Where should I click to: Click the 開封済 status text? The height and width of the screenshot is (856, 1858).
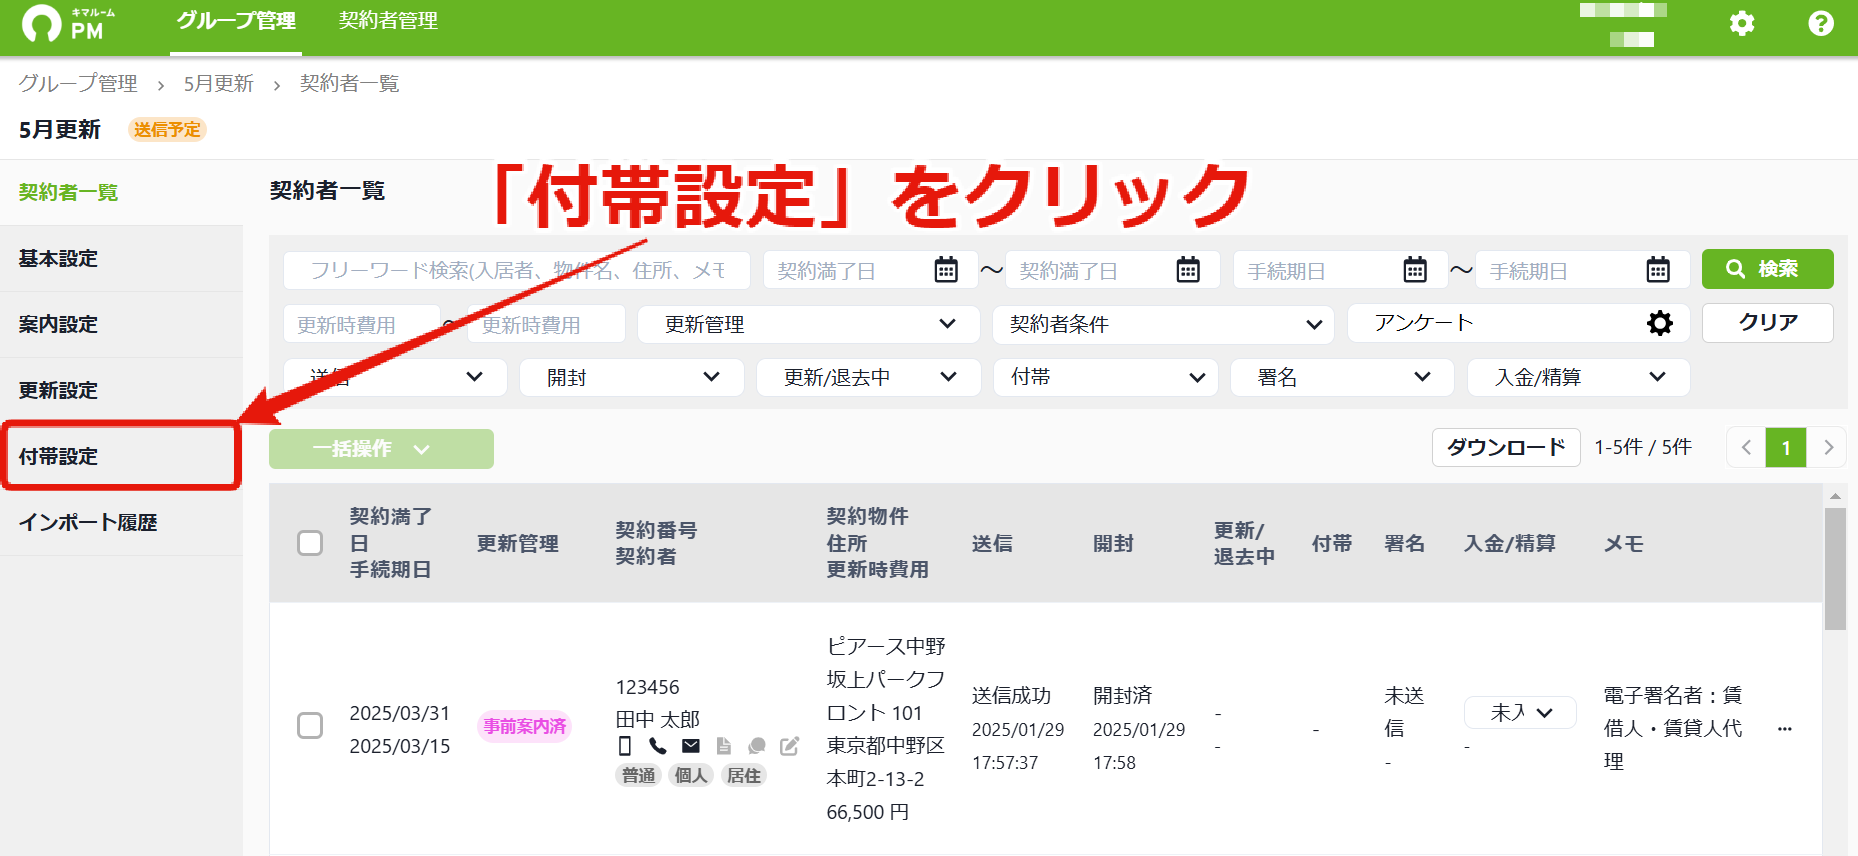click(1123, 695)
